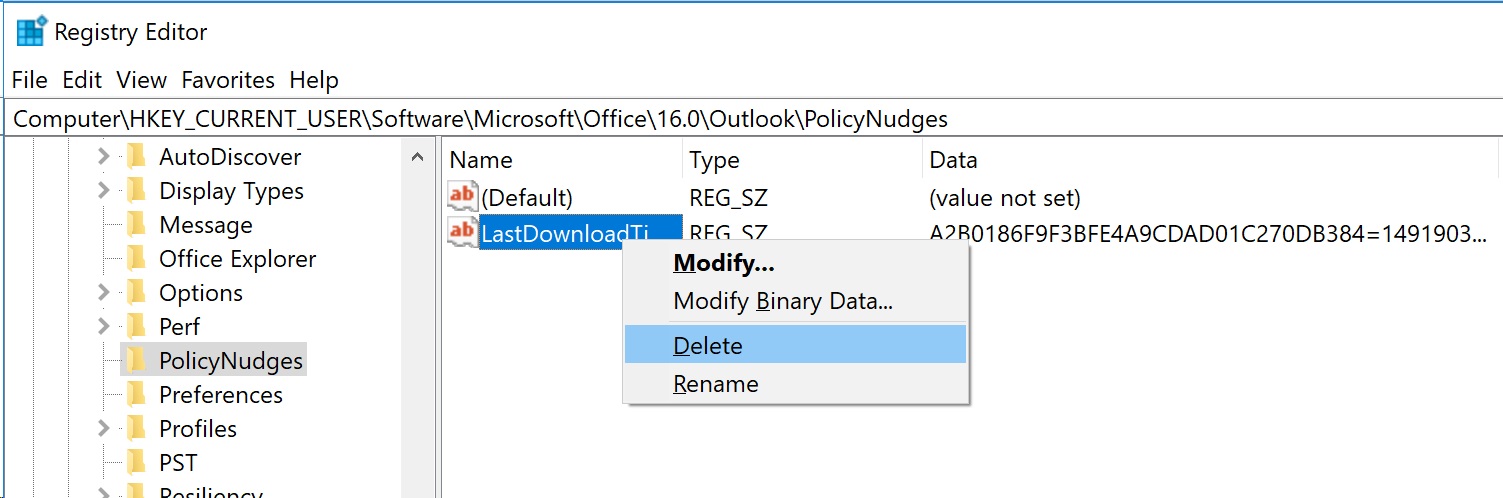Open the Help menu
1503x498 pixels.
314,80
